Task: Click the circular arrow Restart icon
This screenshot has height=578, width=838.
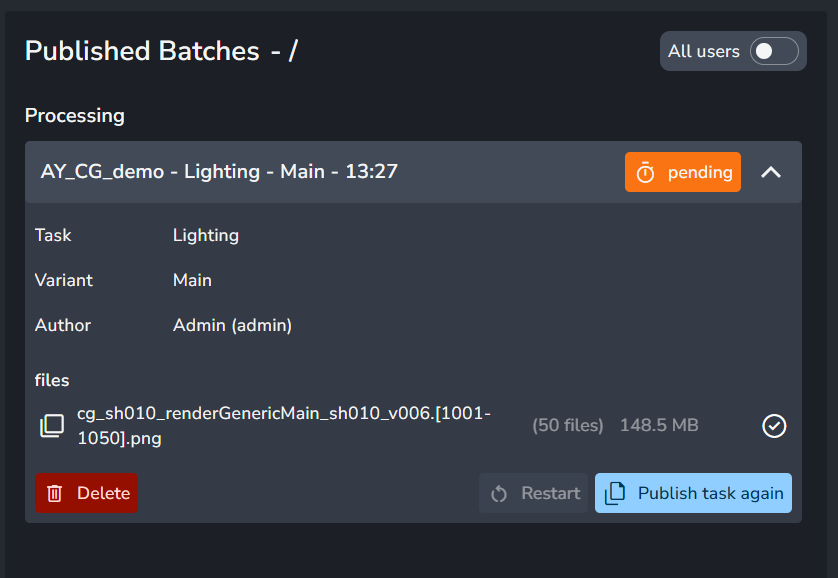Action: click(x=500, y=493)
